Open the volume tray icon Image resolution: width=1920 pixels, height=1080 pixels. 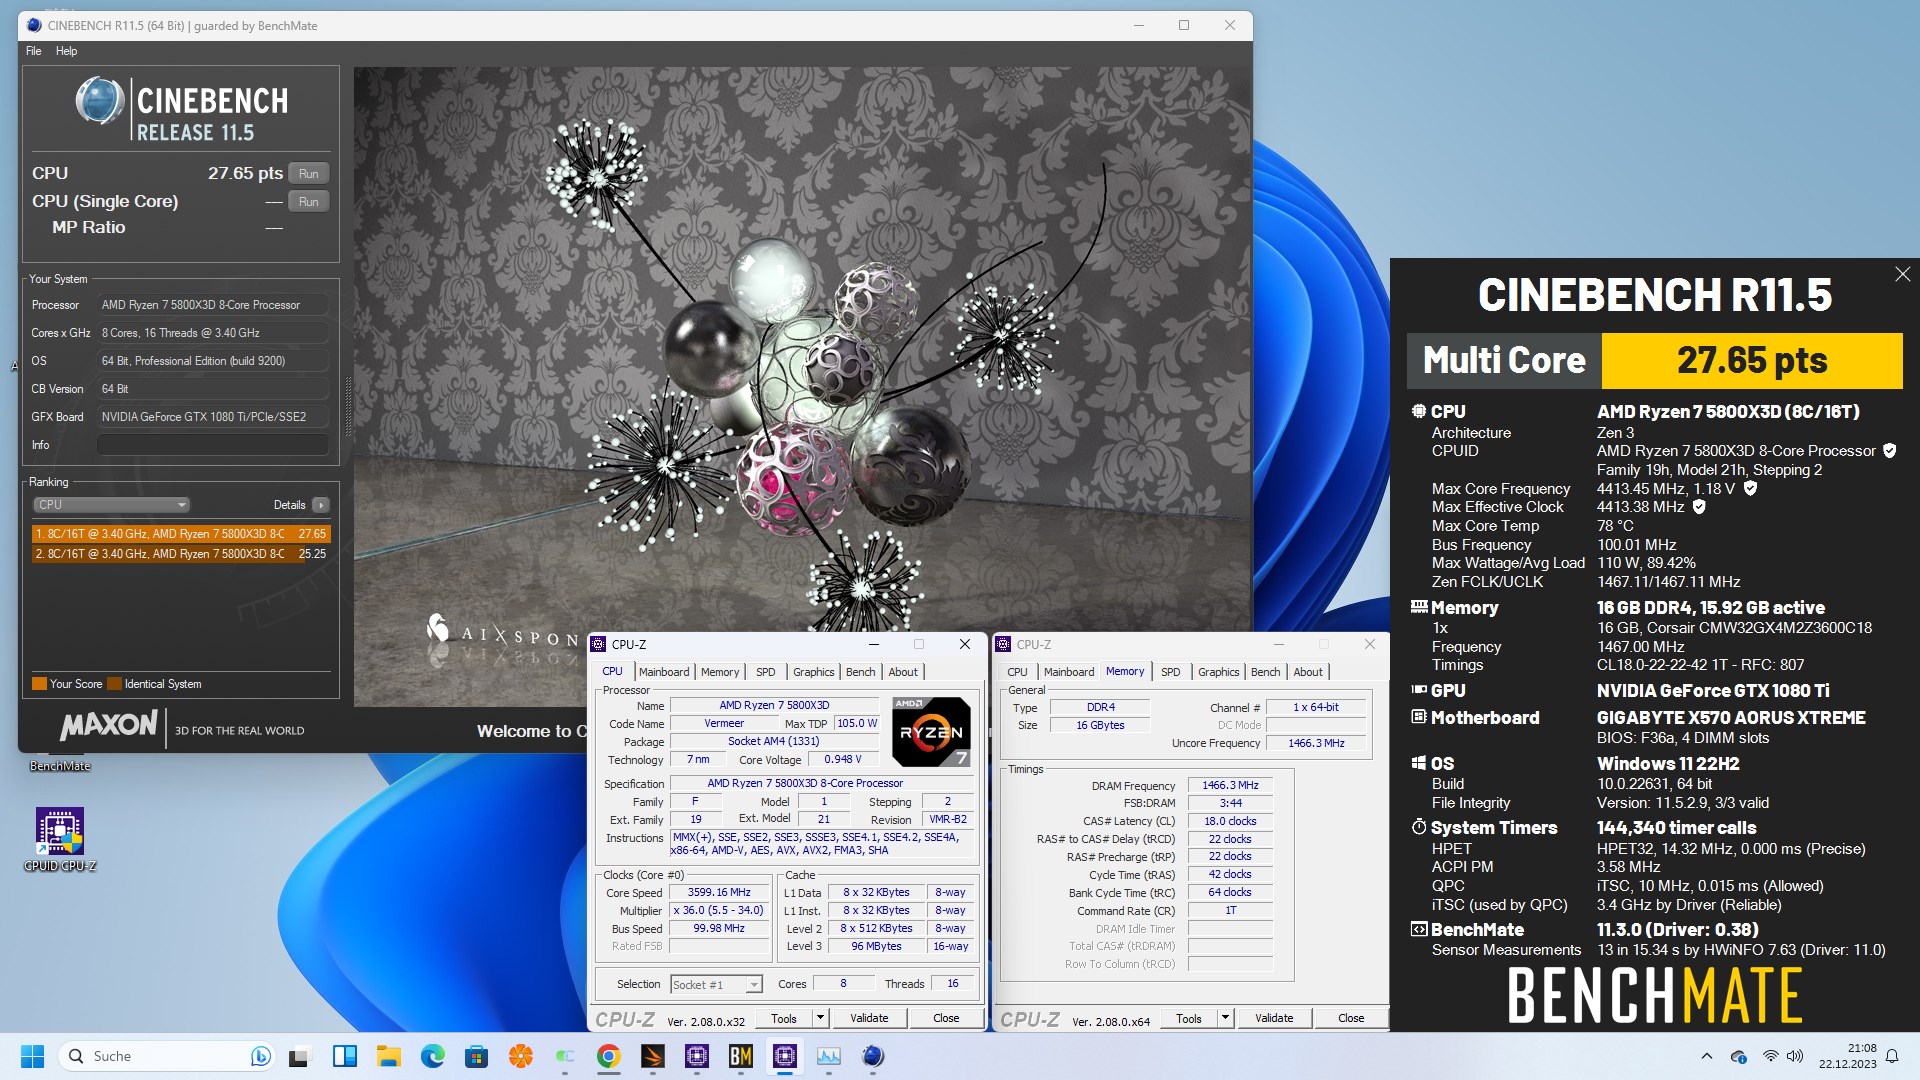pyautogui.click(x=1795, y=1056)
